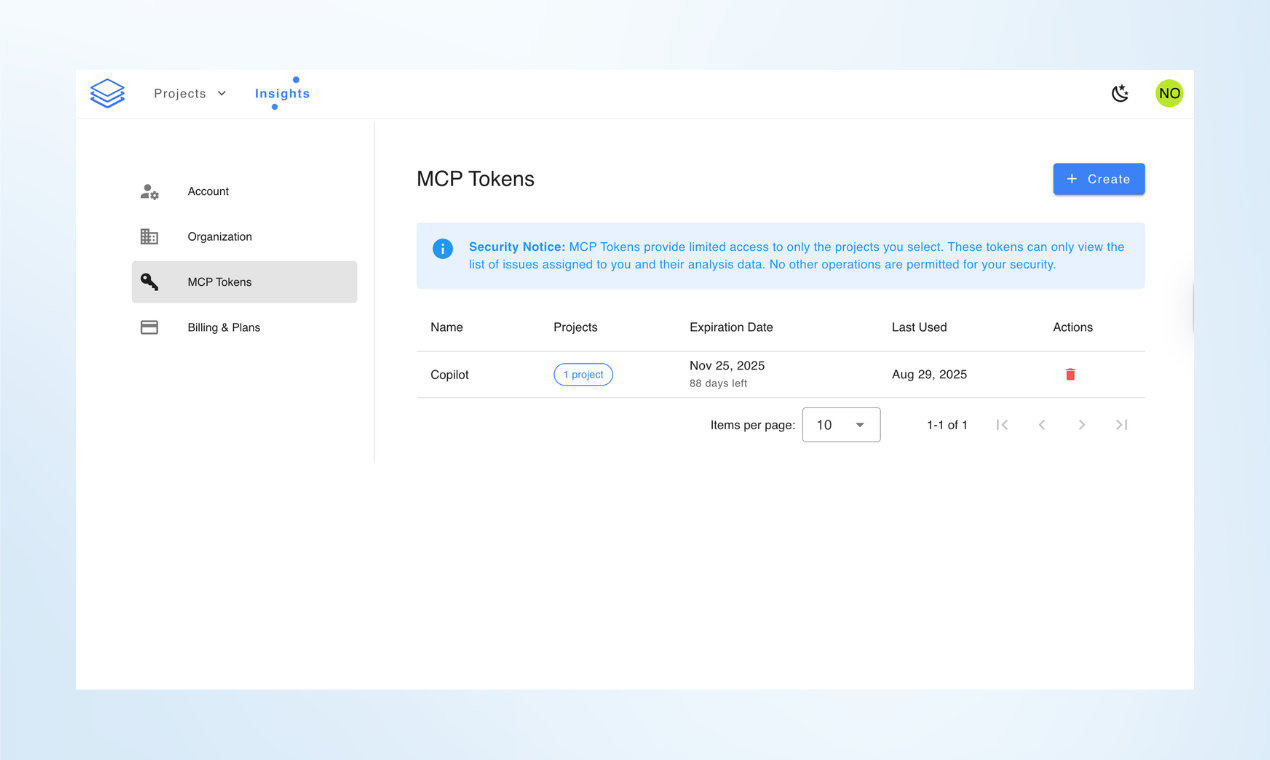The height and width of the screenshot is (760, 1270).
Task: Click the Copilot token name
Action: point(450,375)
